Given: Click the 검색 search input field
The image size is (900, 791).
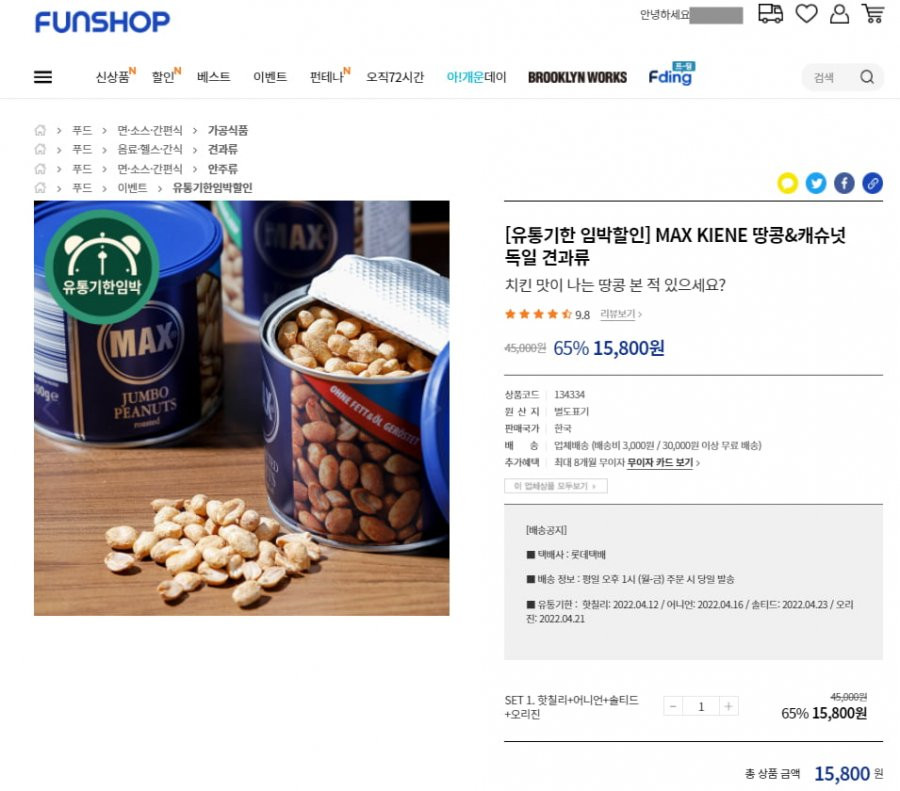Looking at the screenshot, I should pyautogui.click(x=830, y=77).
